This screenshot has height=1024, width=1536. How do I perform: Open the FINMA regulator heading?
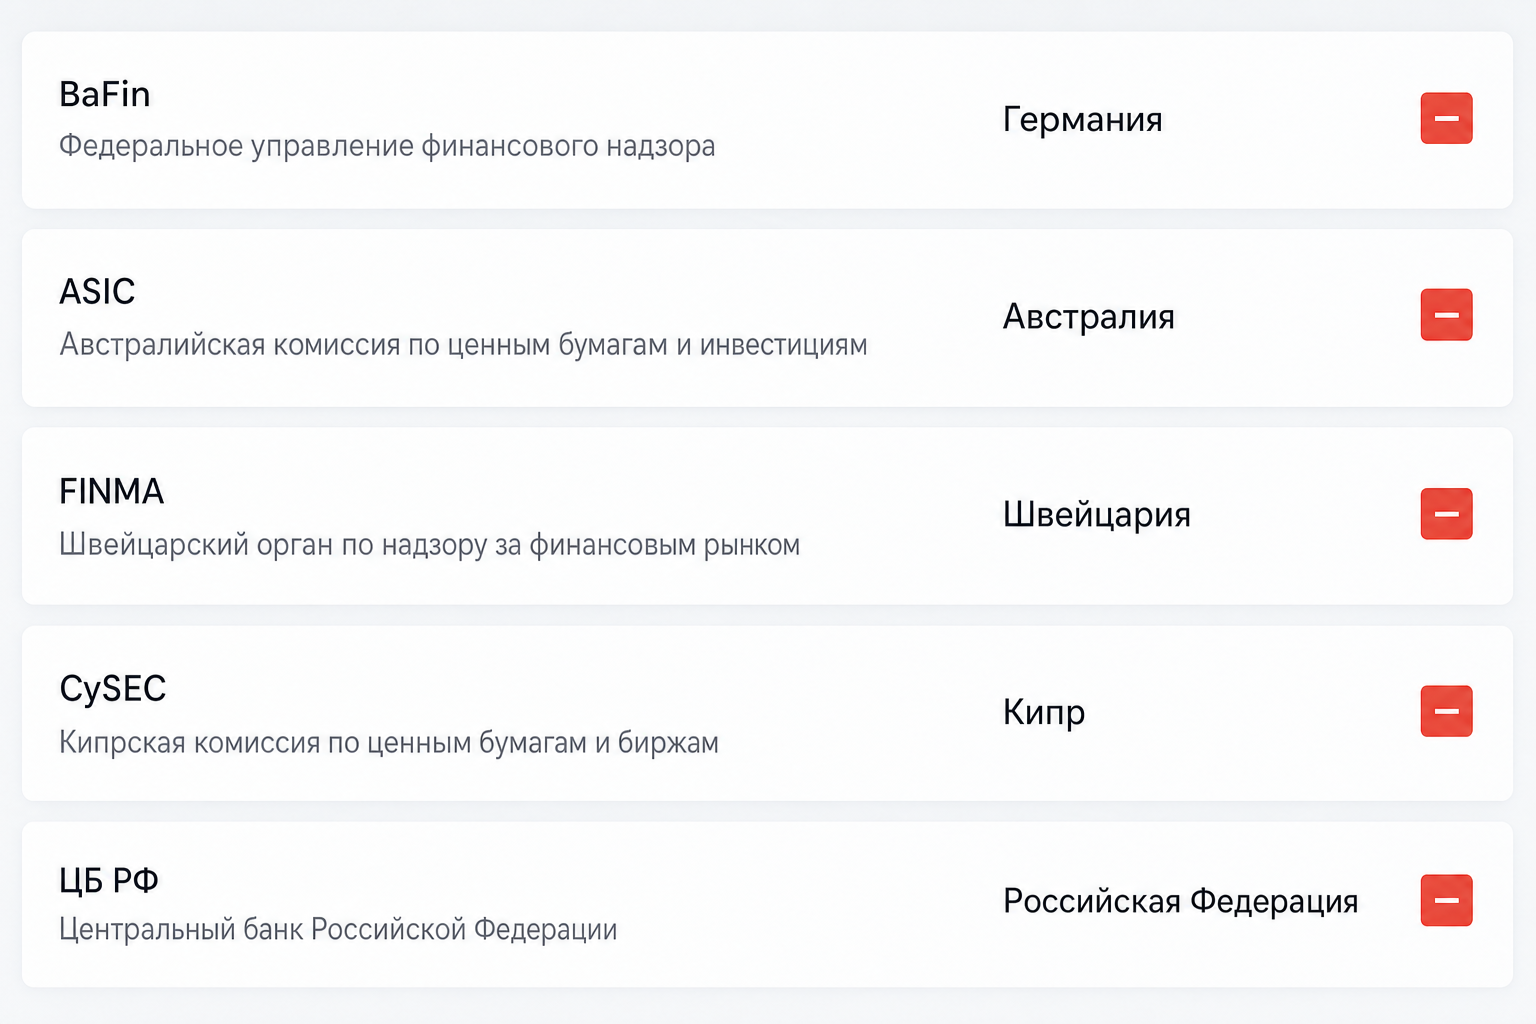(111, 491)
